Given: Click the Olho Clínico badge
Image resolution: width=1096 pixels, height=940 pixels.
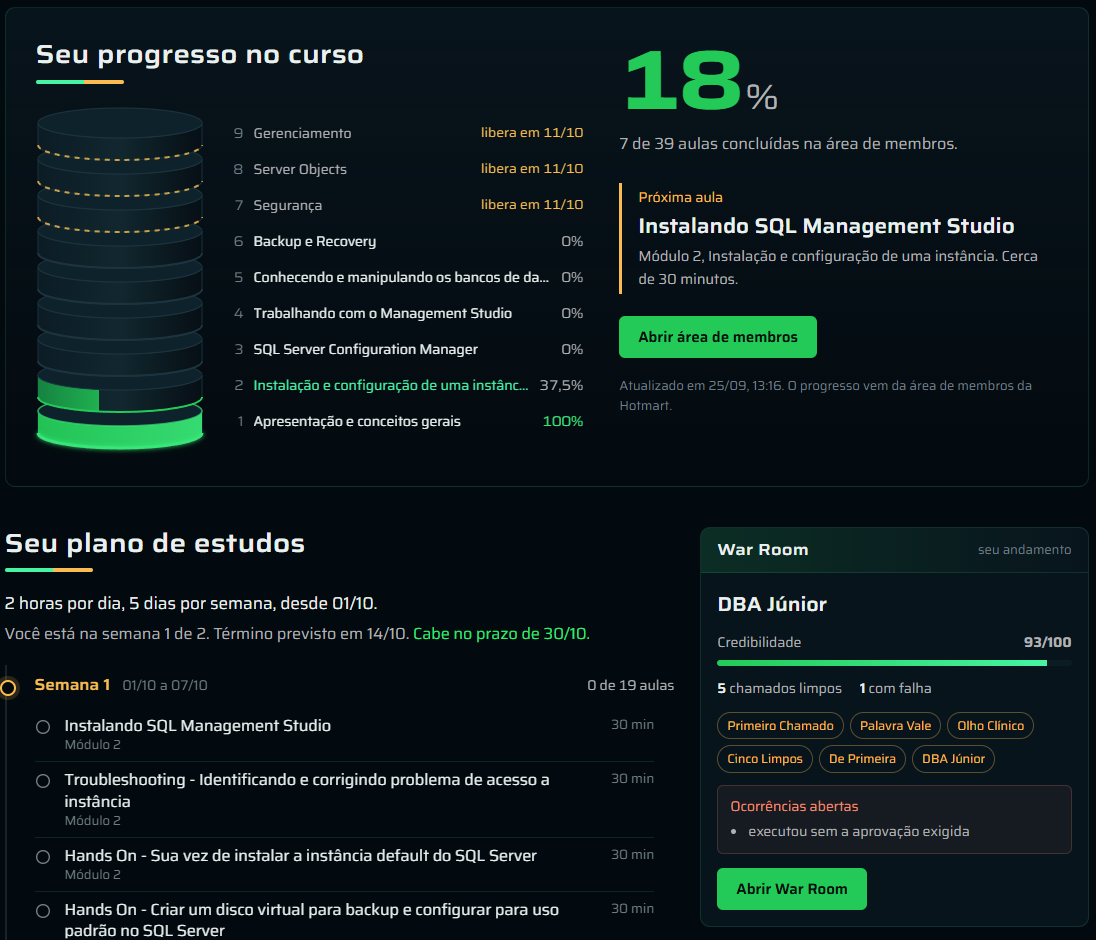Looking at the screenshot, I should coord(990,725).
